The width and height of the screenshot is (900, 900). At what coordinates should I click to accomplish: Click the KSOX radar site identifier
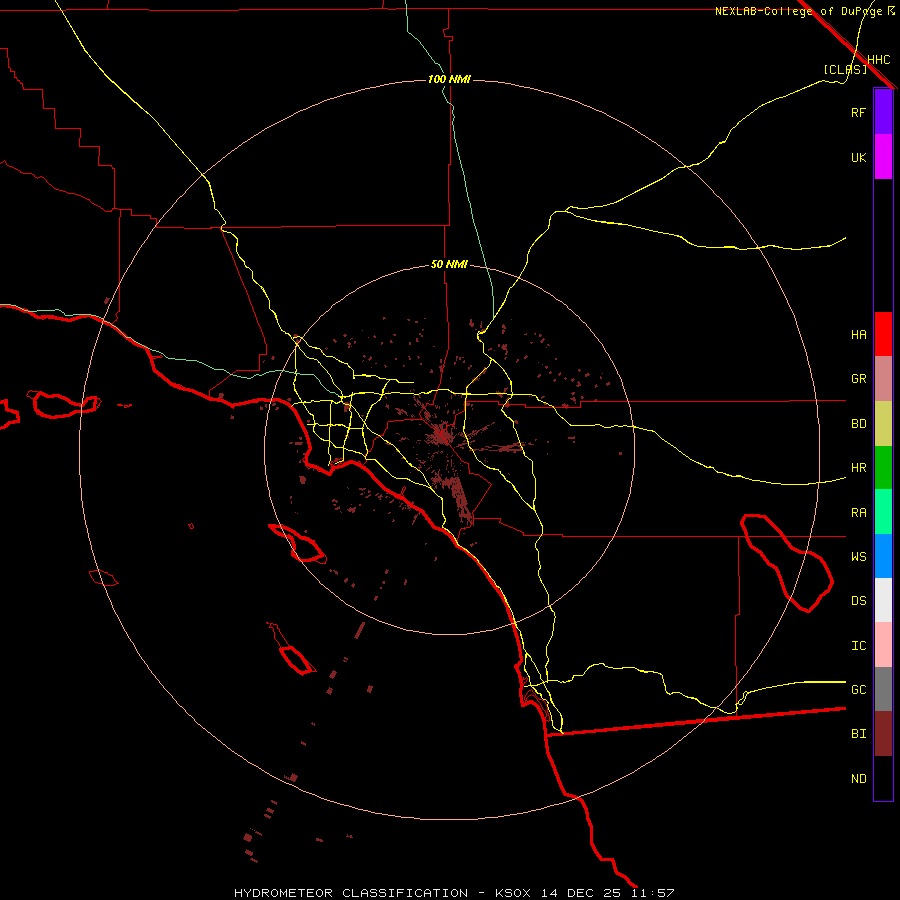pos(513,893)
